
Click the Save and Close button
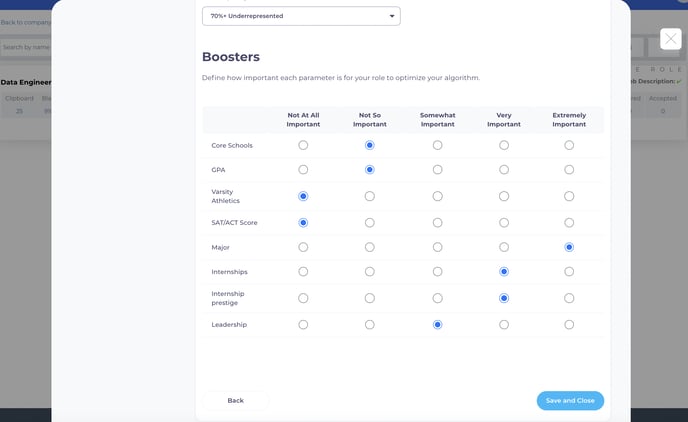570,400
